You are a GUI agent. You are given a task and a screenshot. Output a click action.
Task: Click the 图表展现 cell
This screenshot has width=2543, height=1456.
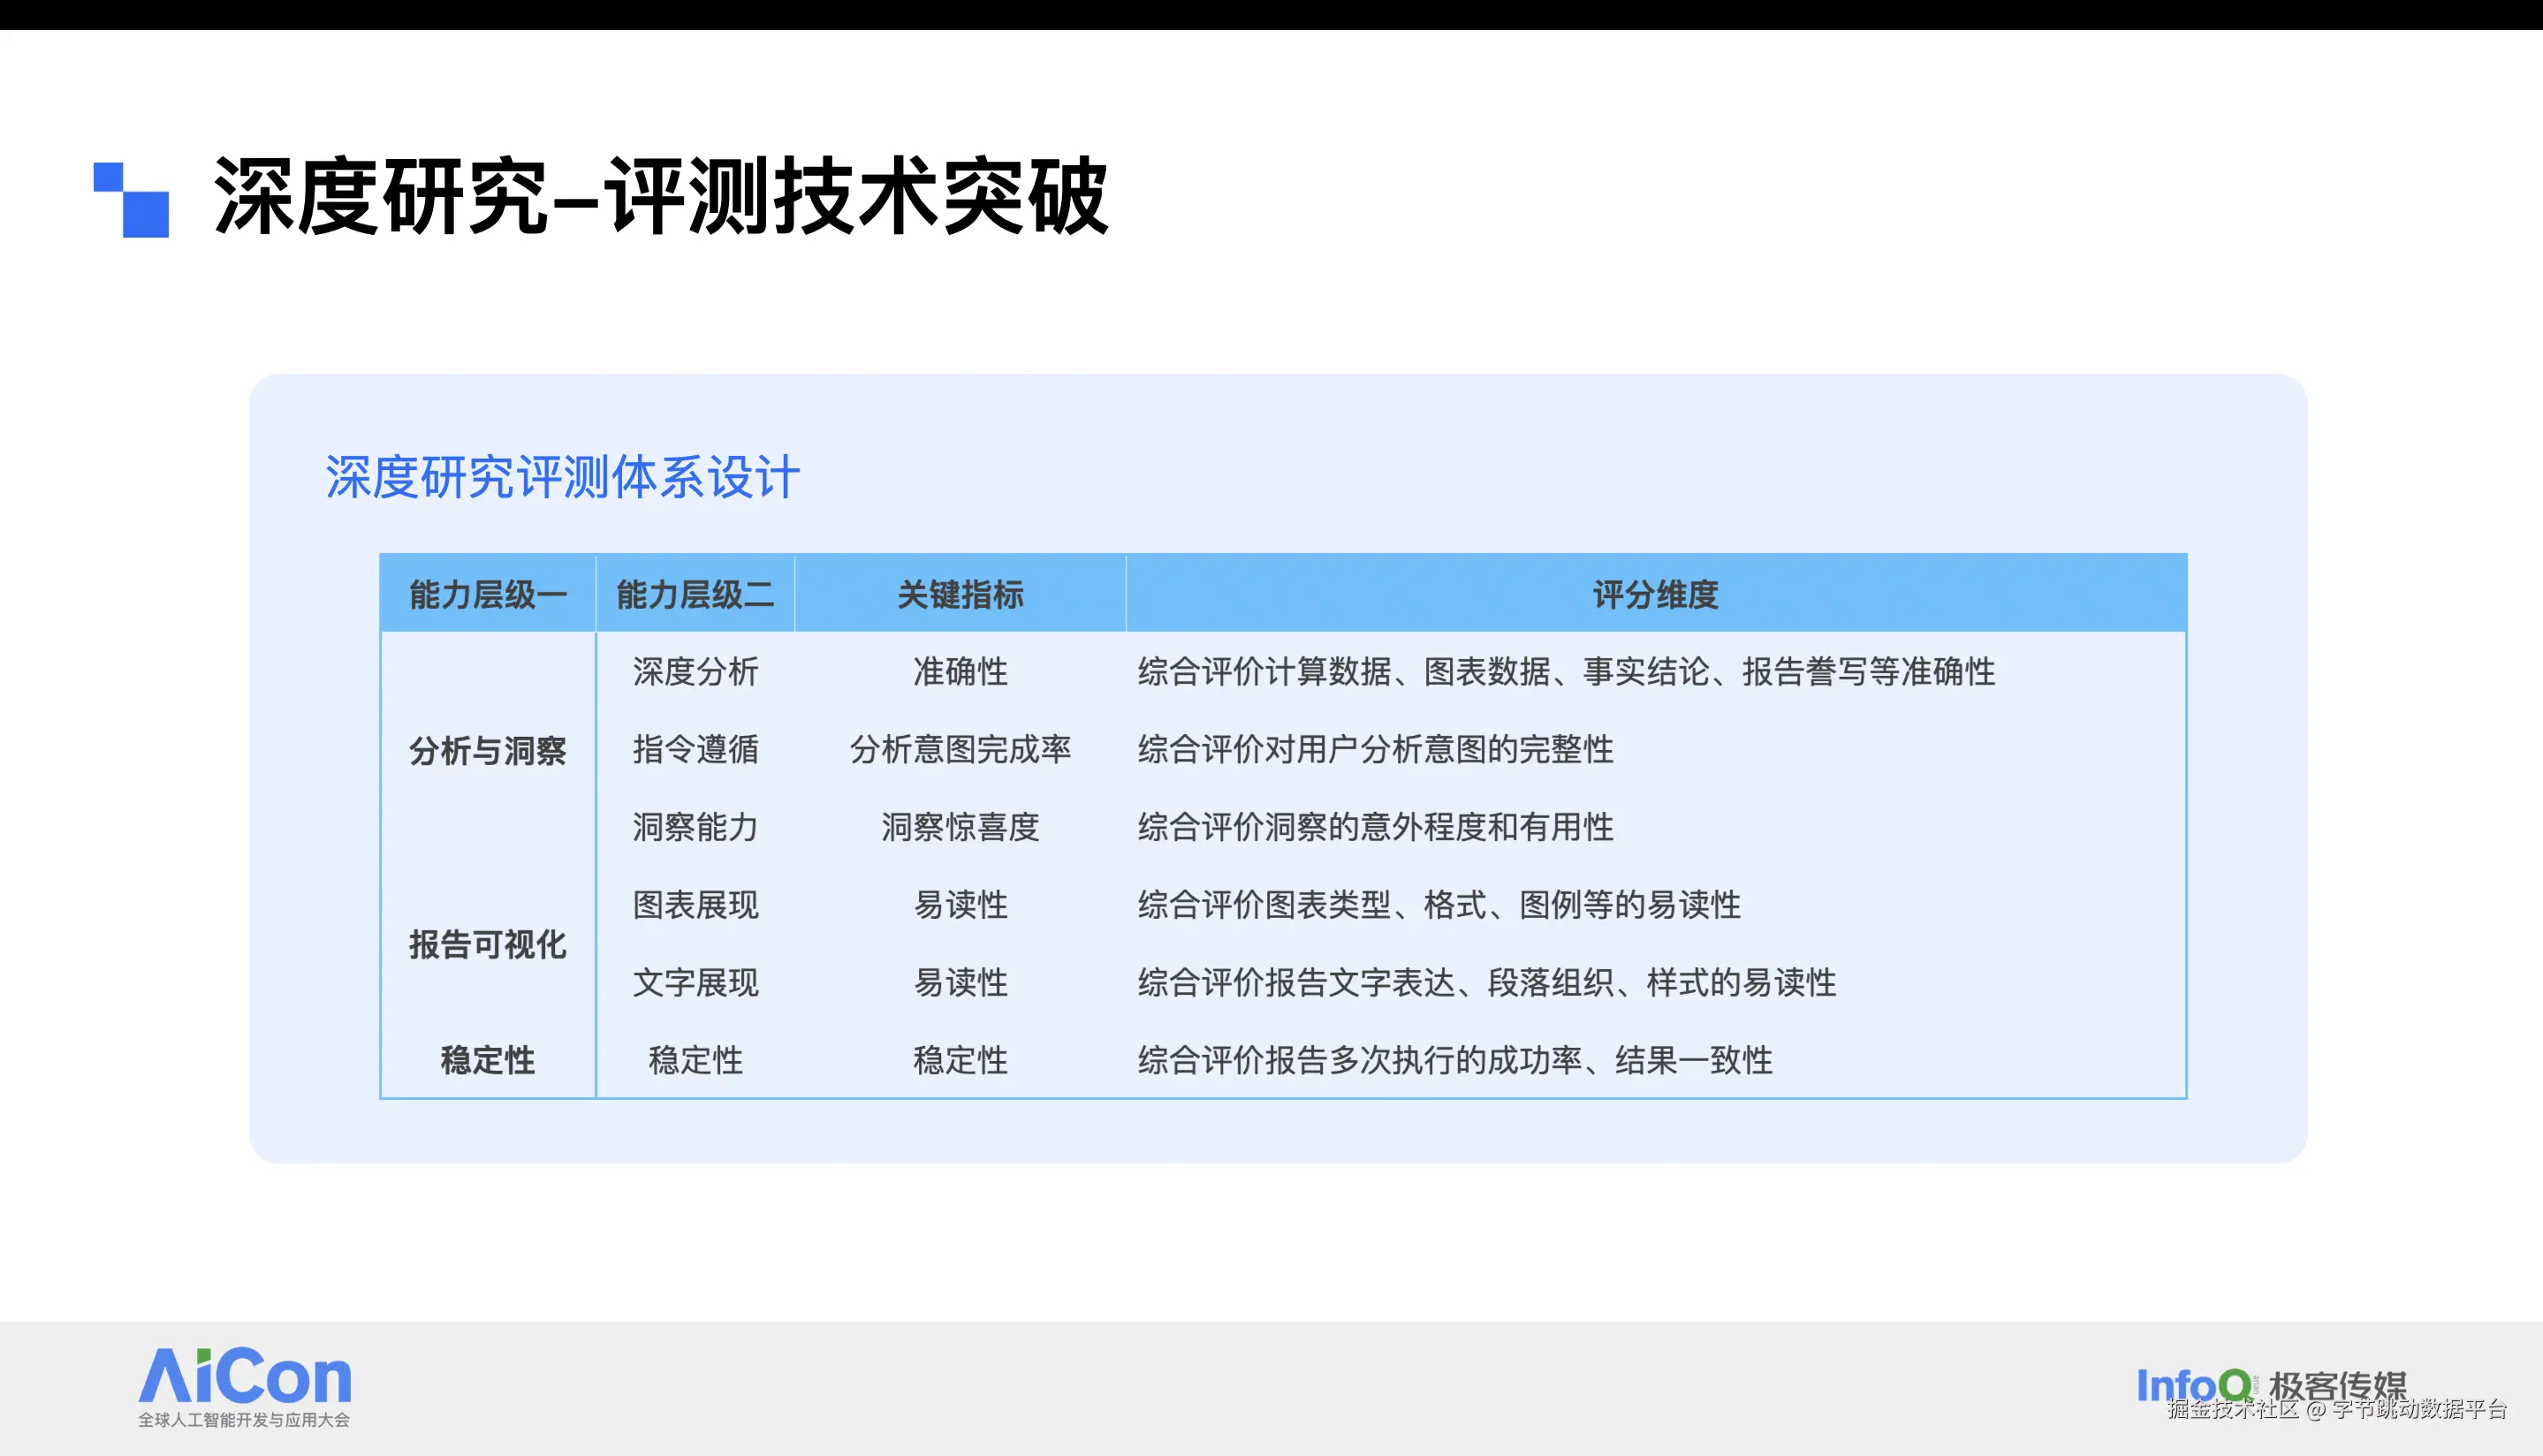695,905
